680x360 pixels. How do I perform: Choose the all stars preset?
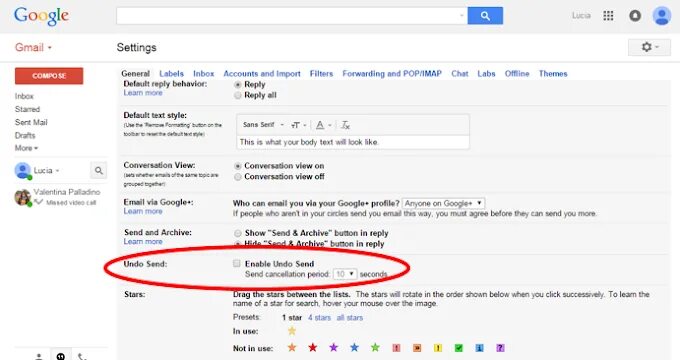click(350, 317)
